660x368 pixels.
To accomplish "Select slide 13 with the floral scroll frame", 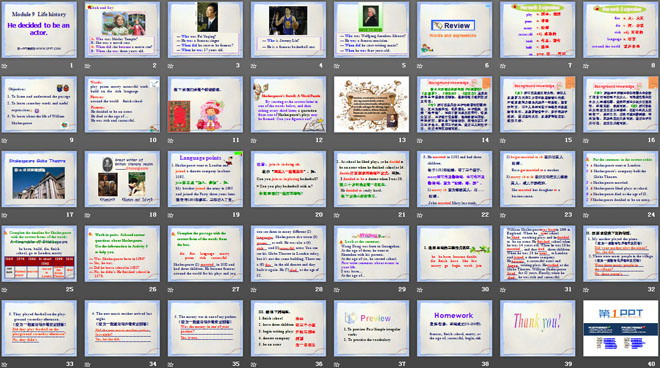I will (x=371, y=104).
